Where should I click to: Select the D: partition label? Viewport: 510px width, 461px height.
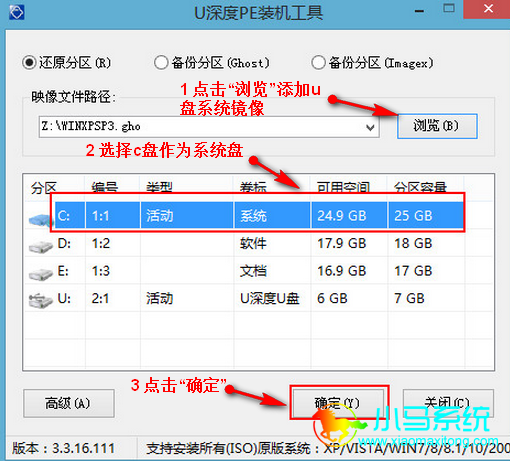pyautogui.click(x=64, y=243)
